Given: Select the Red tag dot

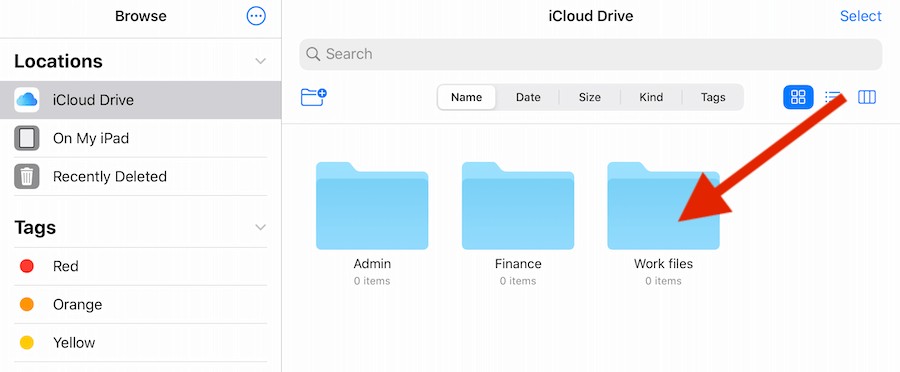Looking at the screenshot, I should (27, 266).
